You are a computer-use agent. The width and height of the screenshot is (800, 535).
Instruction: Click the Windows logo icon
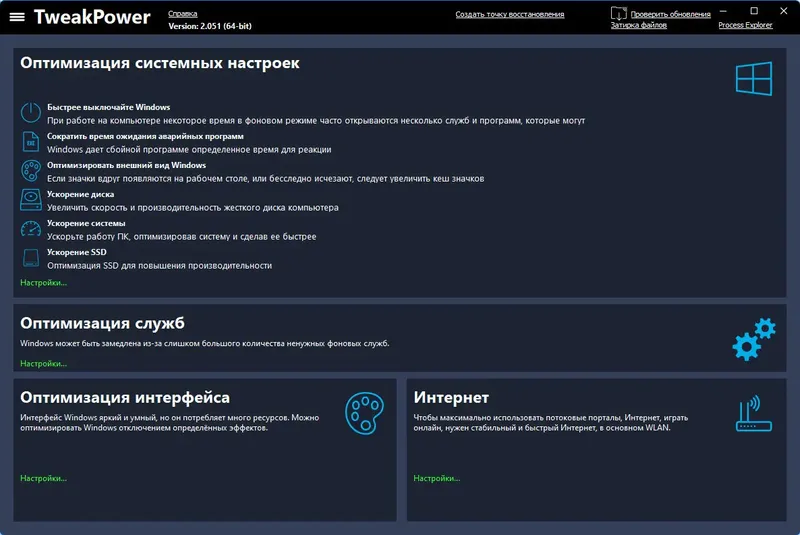(x=753, y=77)
